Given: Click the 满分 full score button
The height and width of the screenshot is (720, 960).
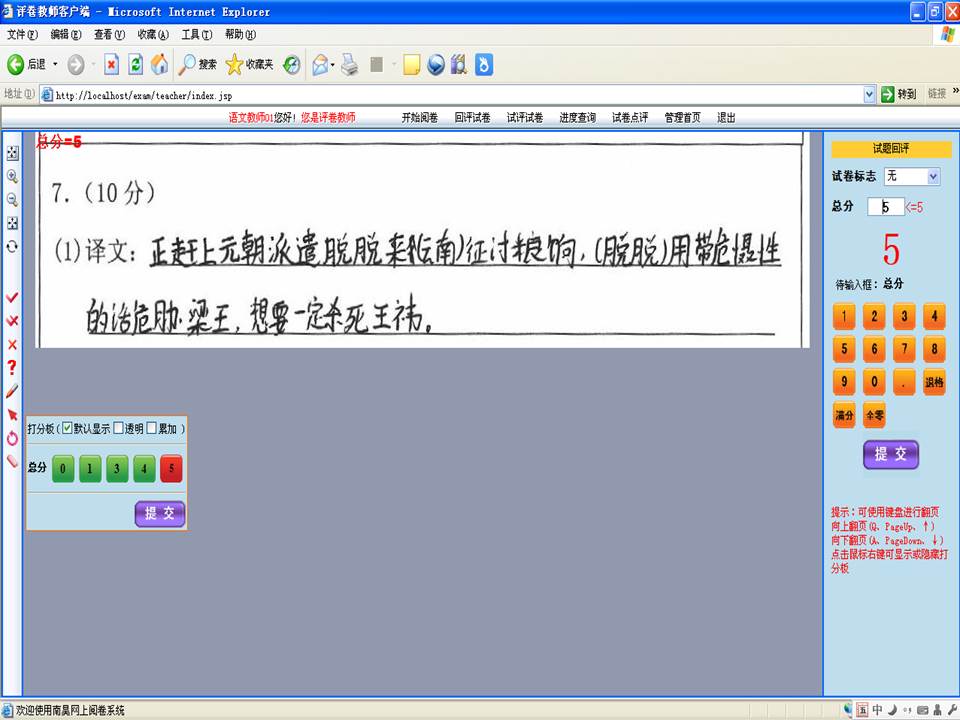Looking at the screenshot, I should [x=844, y=414].
